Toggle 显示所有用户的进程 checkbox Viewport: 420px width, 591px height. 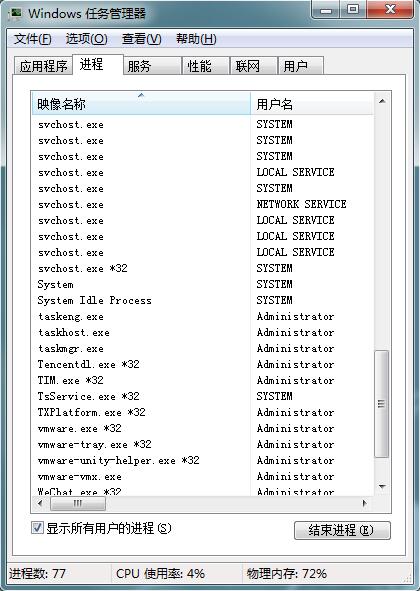pyautogui.click(x=37, y=528)
